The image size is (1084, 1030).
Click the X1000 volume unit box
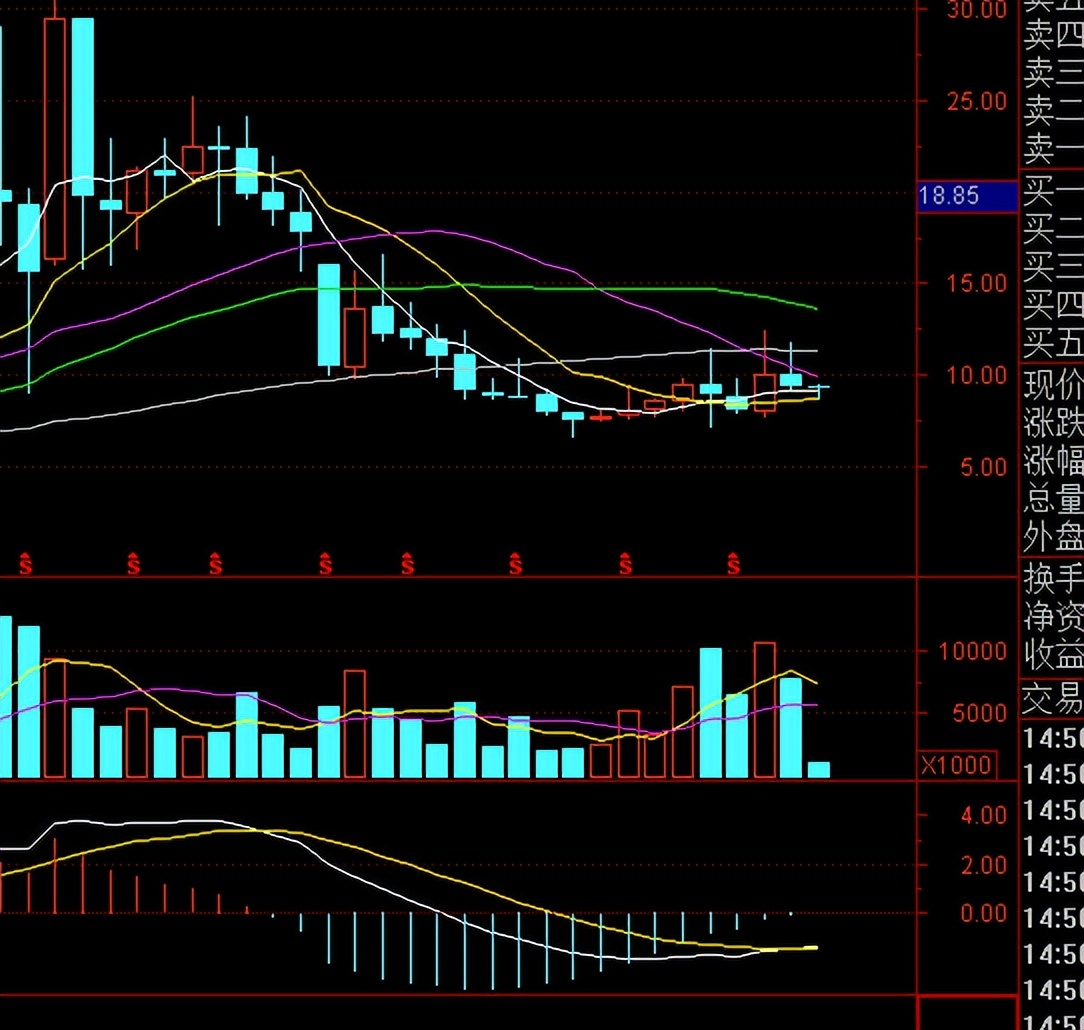(x=956, y=765)
